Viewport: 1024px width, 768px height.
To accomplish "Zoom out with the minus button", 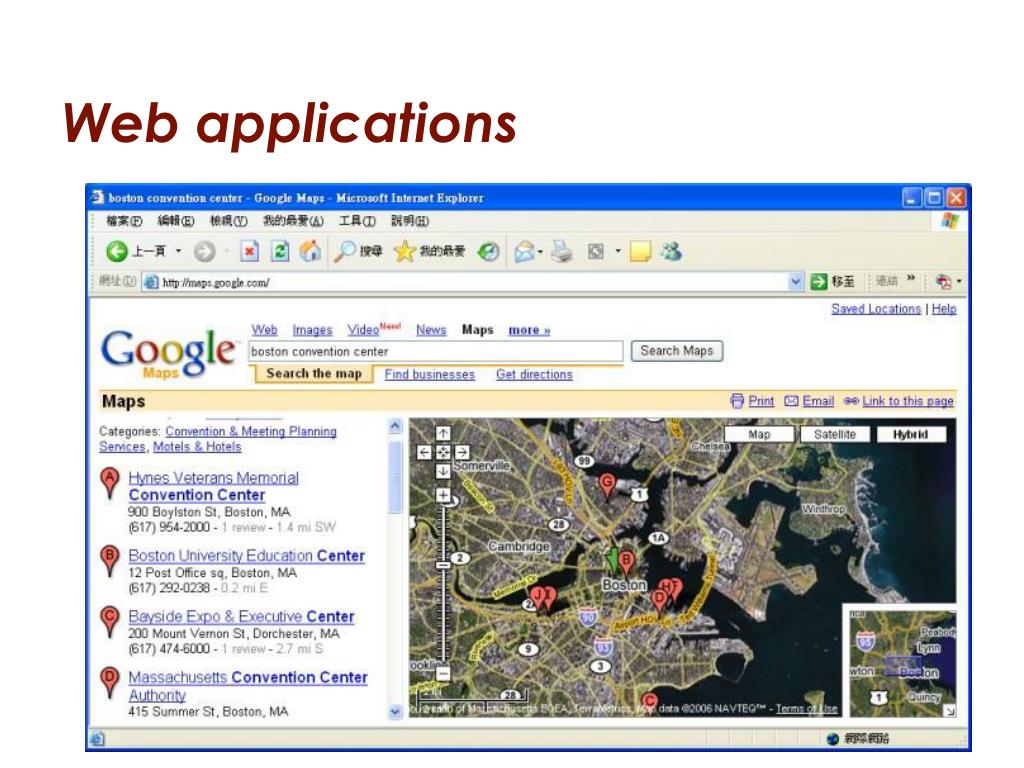I will click(x=443, y=673).
